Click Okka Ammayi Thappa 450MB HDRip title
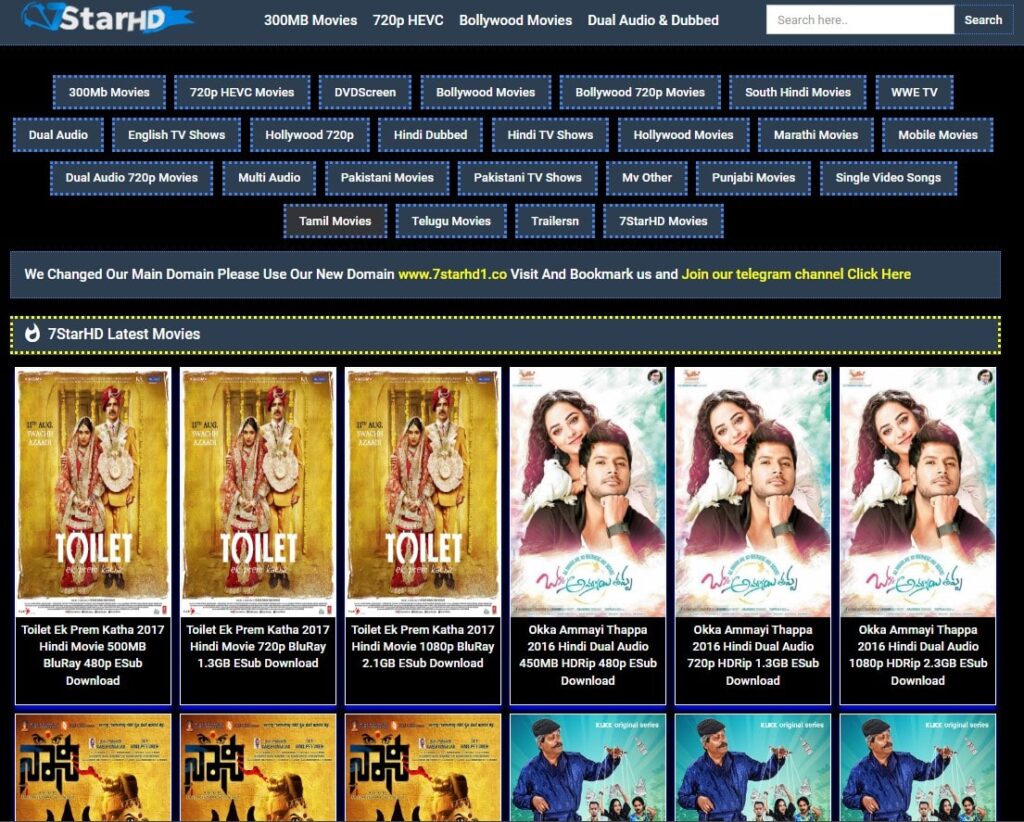Image resolution: width=1024 pixels, height=822 pixels. pos(588,655)
